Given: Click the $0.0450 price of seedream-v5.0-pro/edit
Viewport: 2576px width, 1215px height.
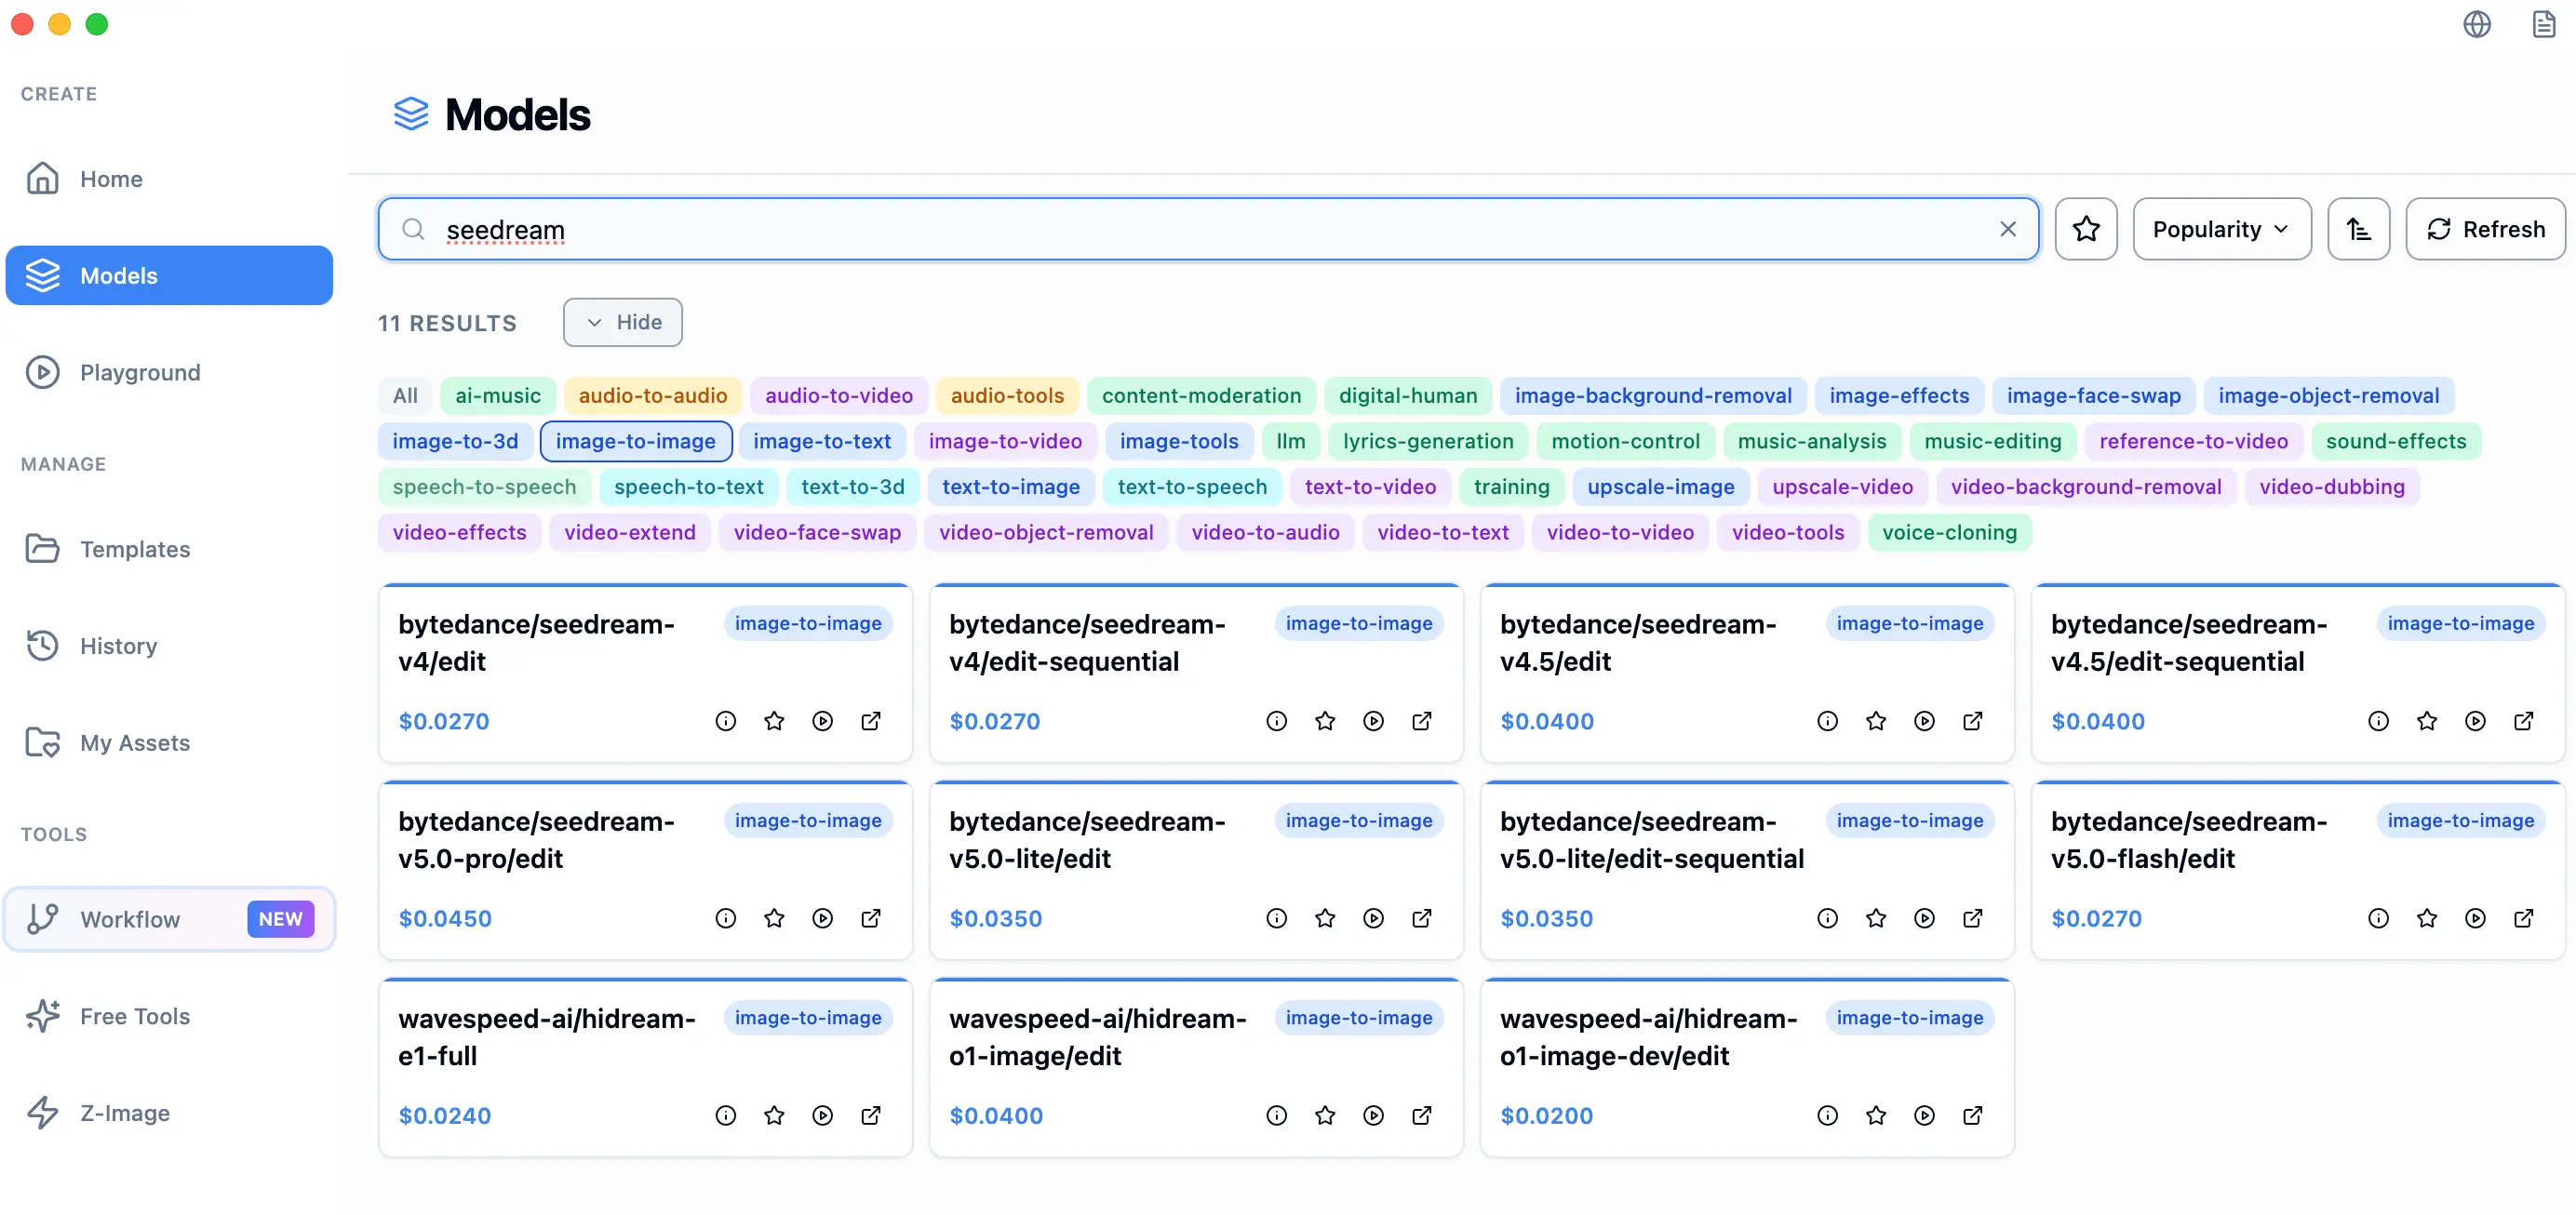Looking at the screenshot, I should pyautogui.click(x=445, y=918).
